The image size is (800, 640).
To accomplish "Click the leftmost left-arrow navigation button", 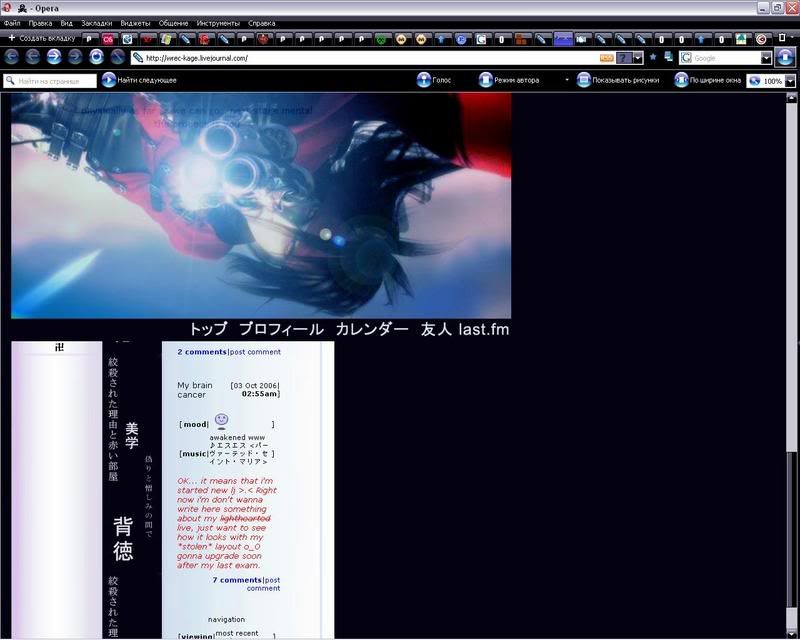I will tap(11, 57).
